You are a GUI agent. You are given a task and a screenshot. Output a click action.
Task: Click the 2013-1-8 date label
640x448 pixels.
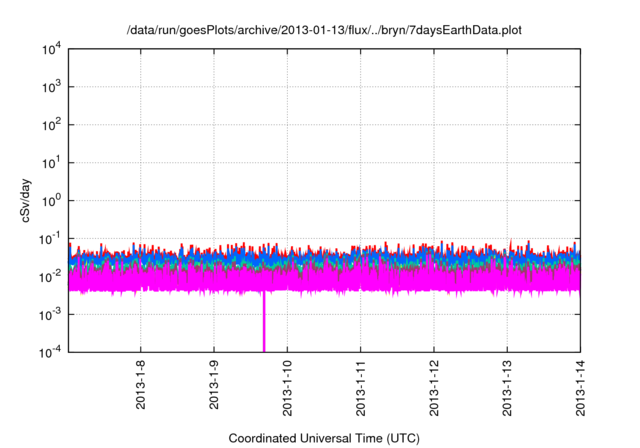click(140, 385)
